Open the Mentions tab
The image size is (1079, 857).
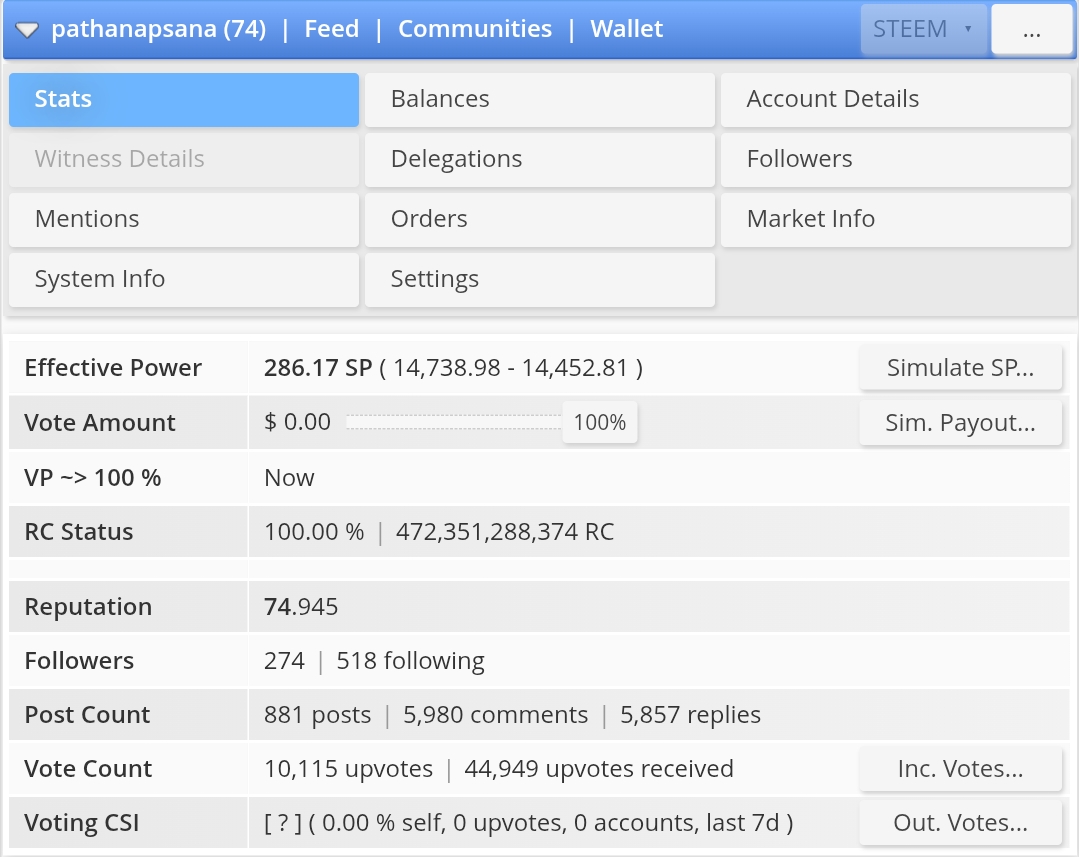(183, 219)
